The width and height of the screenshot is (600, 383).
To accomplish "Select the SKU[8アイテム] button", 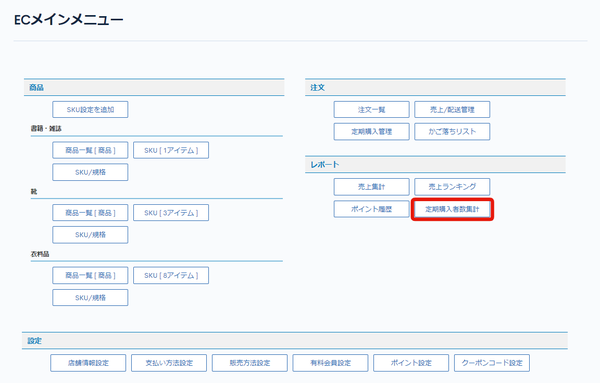I will (171, 275).
